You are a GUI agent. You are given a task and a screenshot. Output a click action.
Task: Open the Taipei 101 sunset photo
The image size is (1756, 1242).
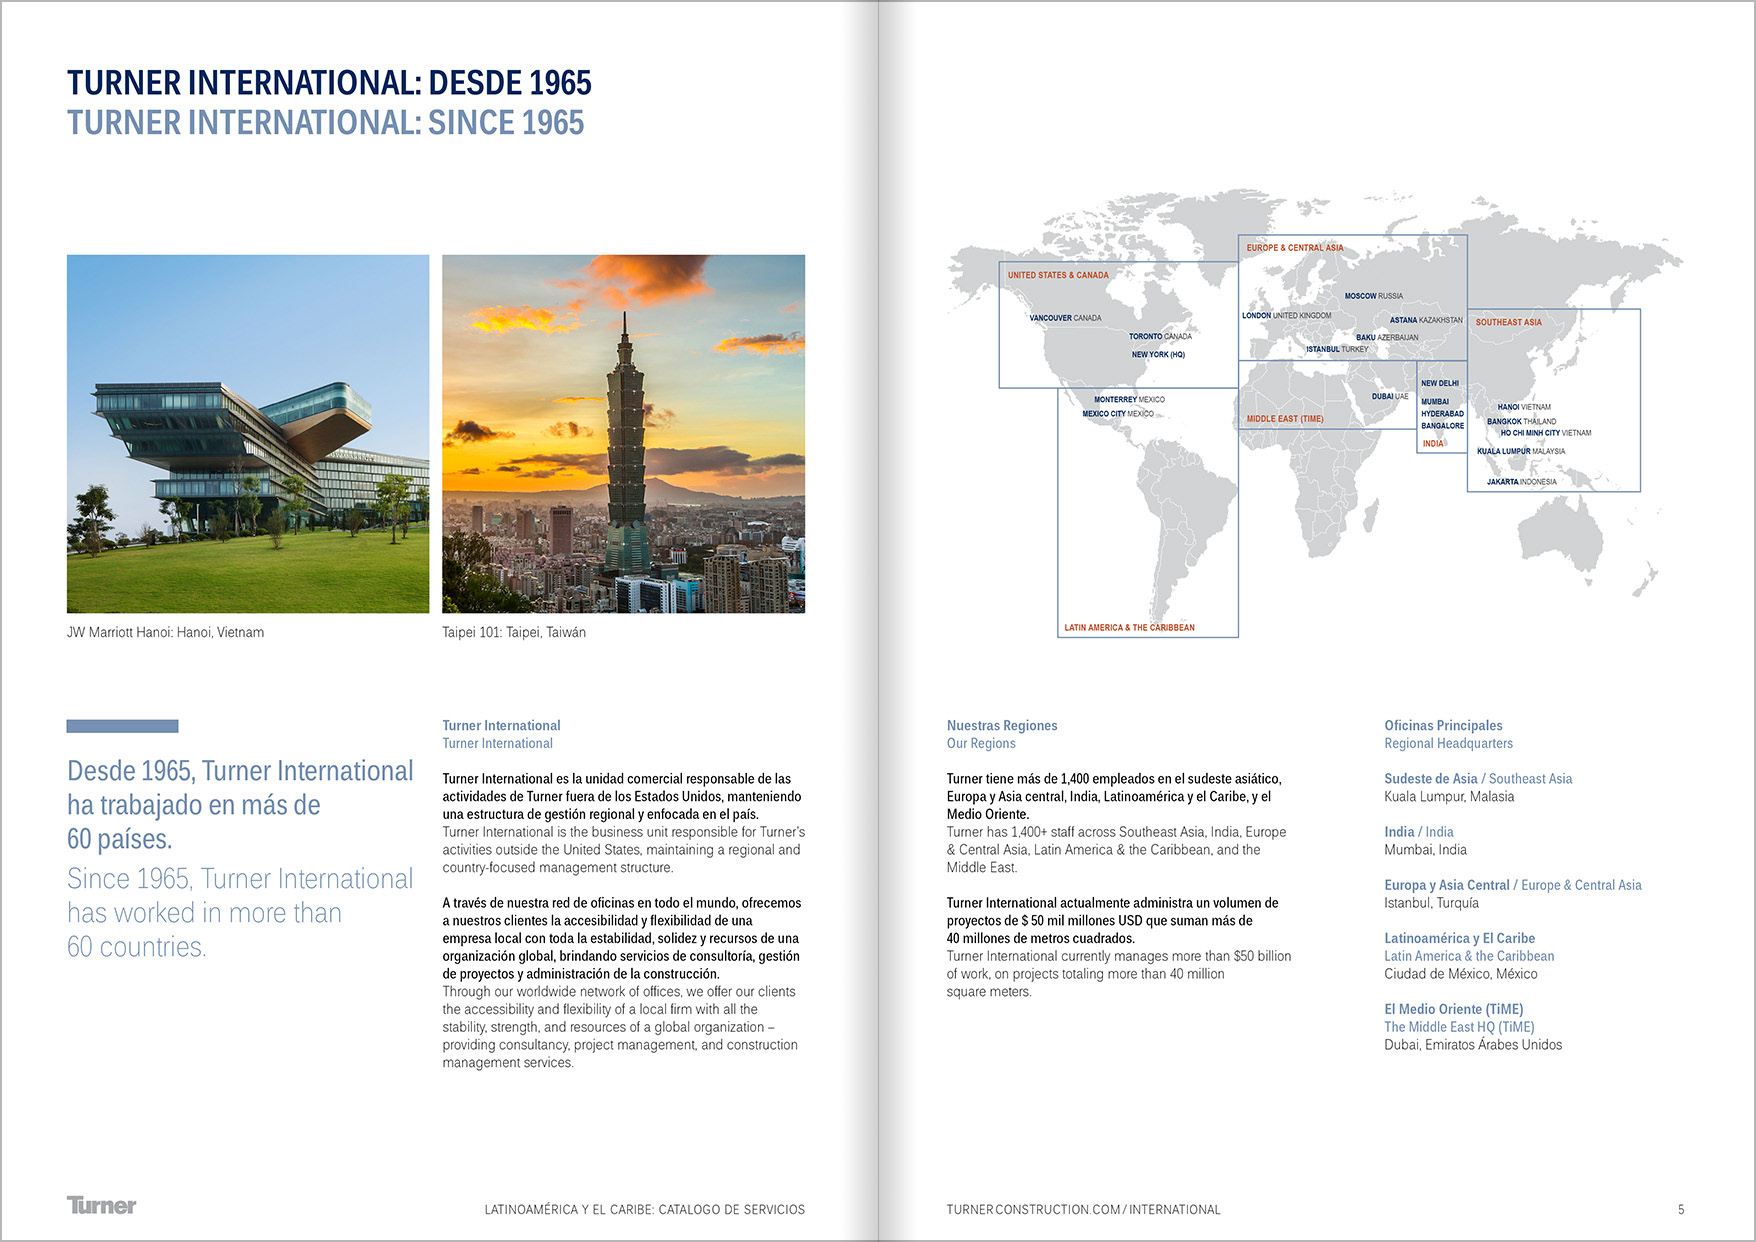[623, 434]
